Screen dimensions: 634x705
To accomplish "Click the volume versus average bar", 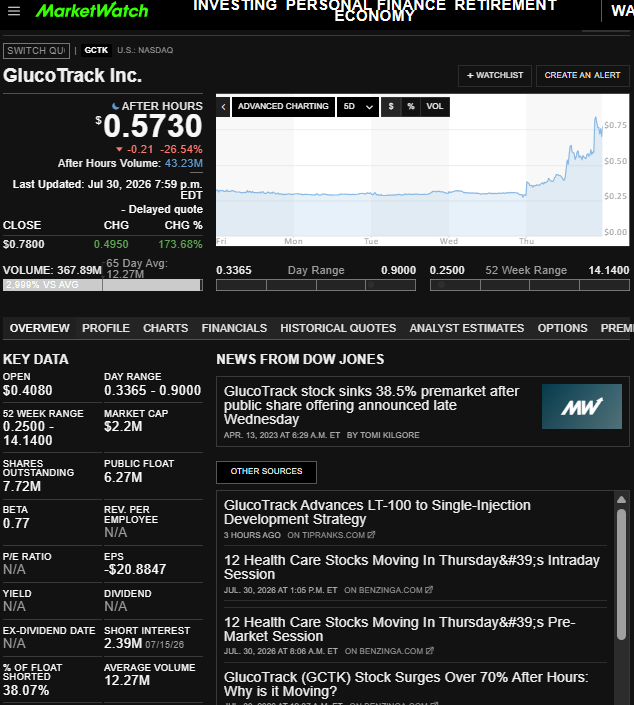I will pyautogui.click(x=103, y=285).
